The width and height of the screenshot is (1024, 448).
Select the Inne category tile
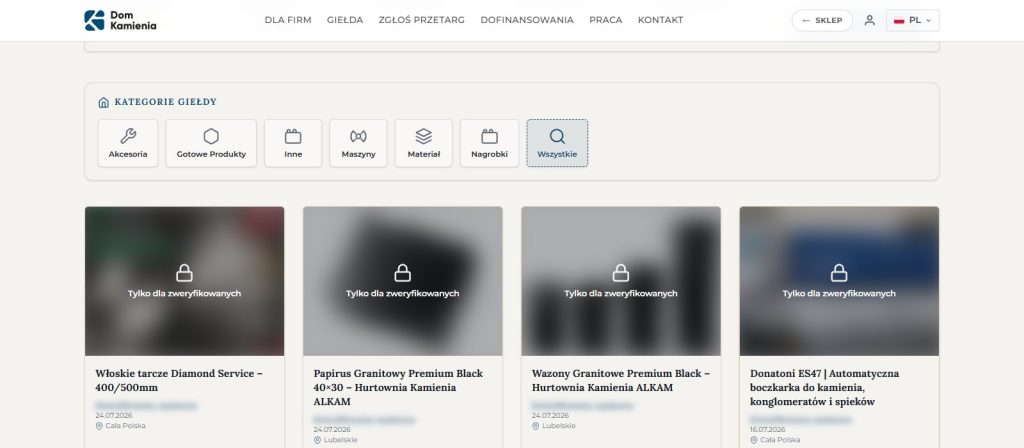point(293,143)
